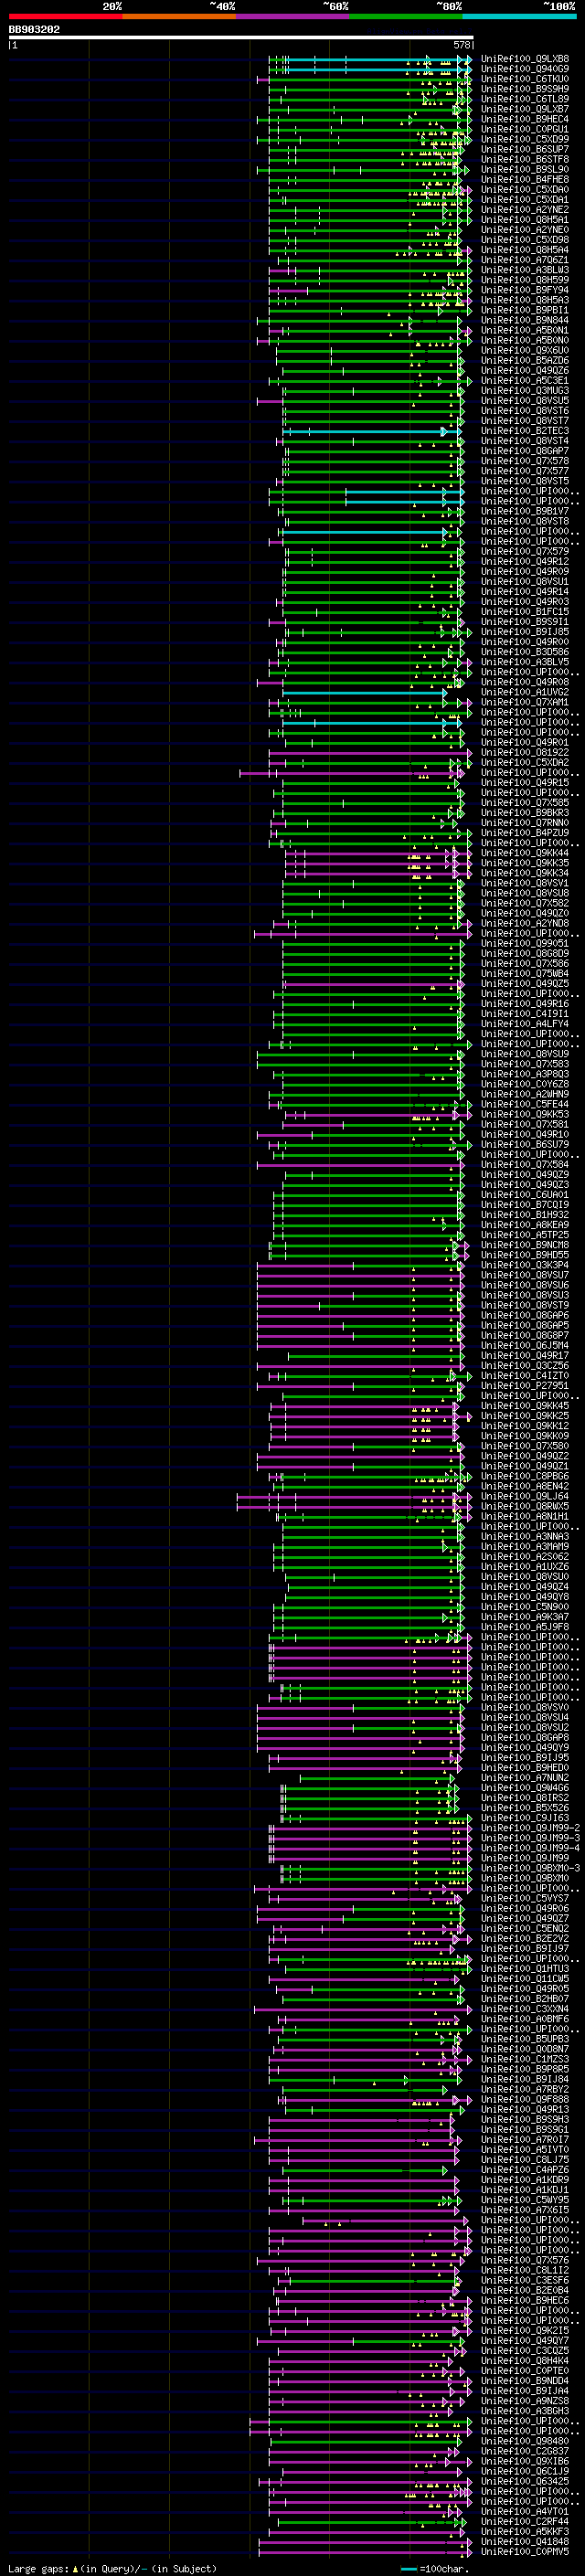Click the green ~80% identity legend bar
The image size is (585, 2576).
(406, 16)
